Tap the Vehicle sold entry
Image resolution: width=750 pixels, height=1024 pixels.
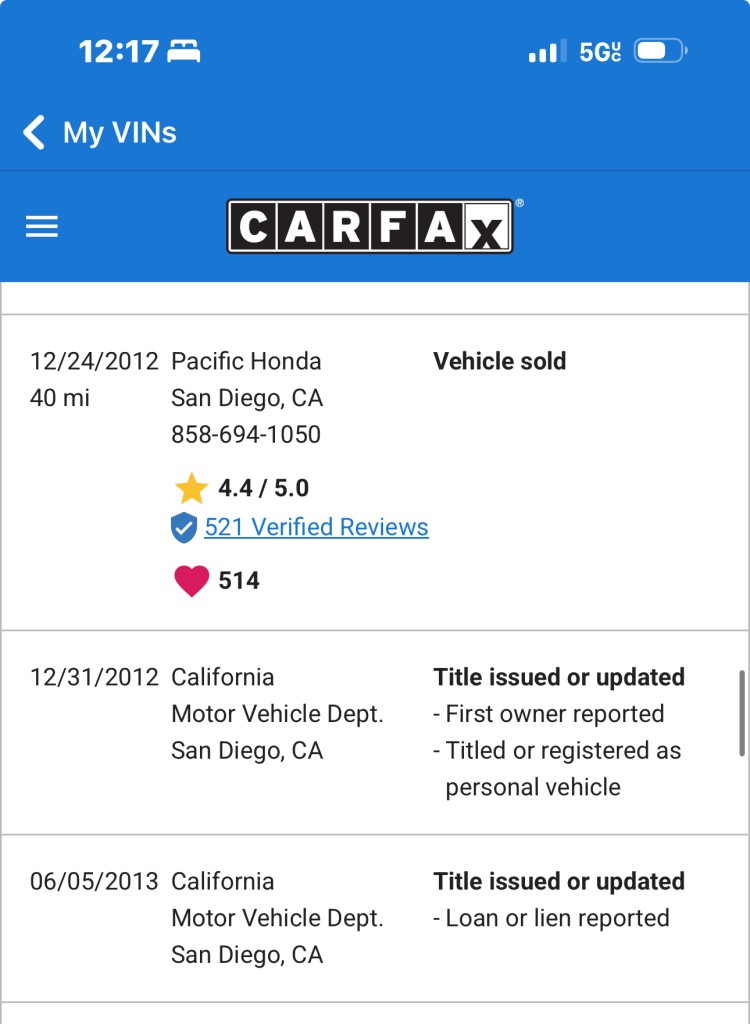tap(499, 361)
